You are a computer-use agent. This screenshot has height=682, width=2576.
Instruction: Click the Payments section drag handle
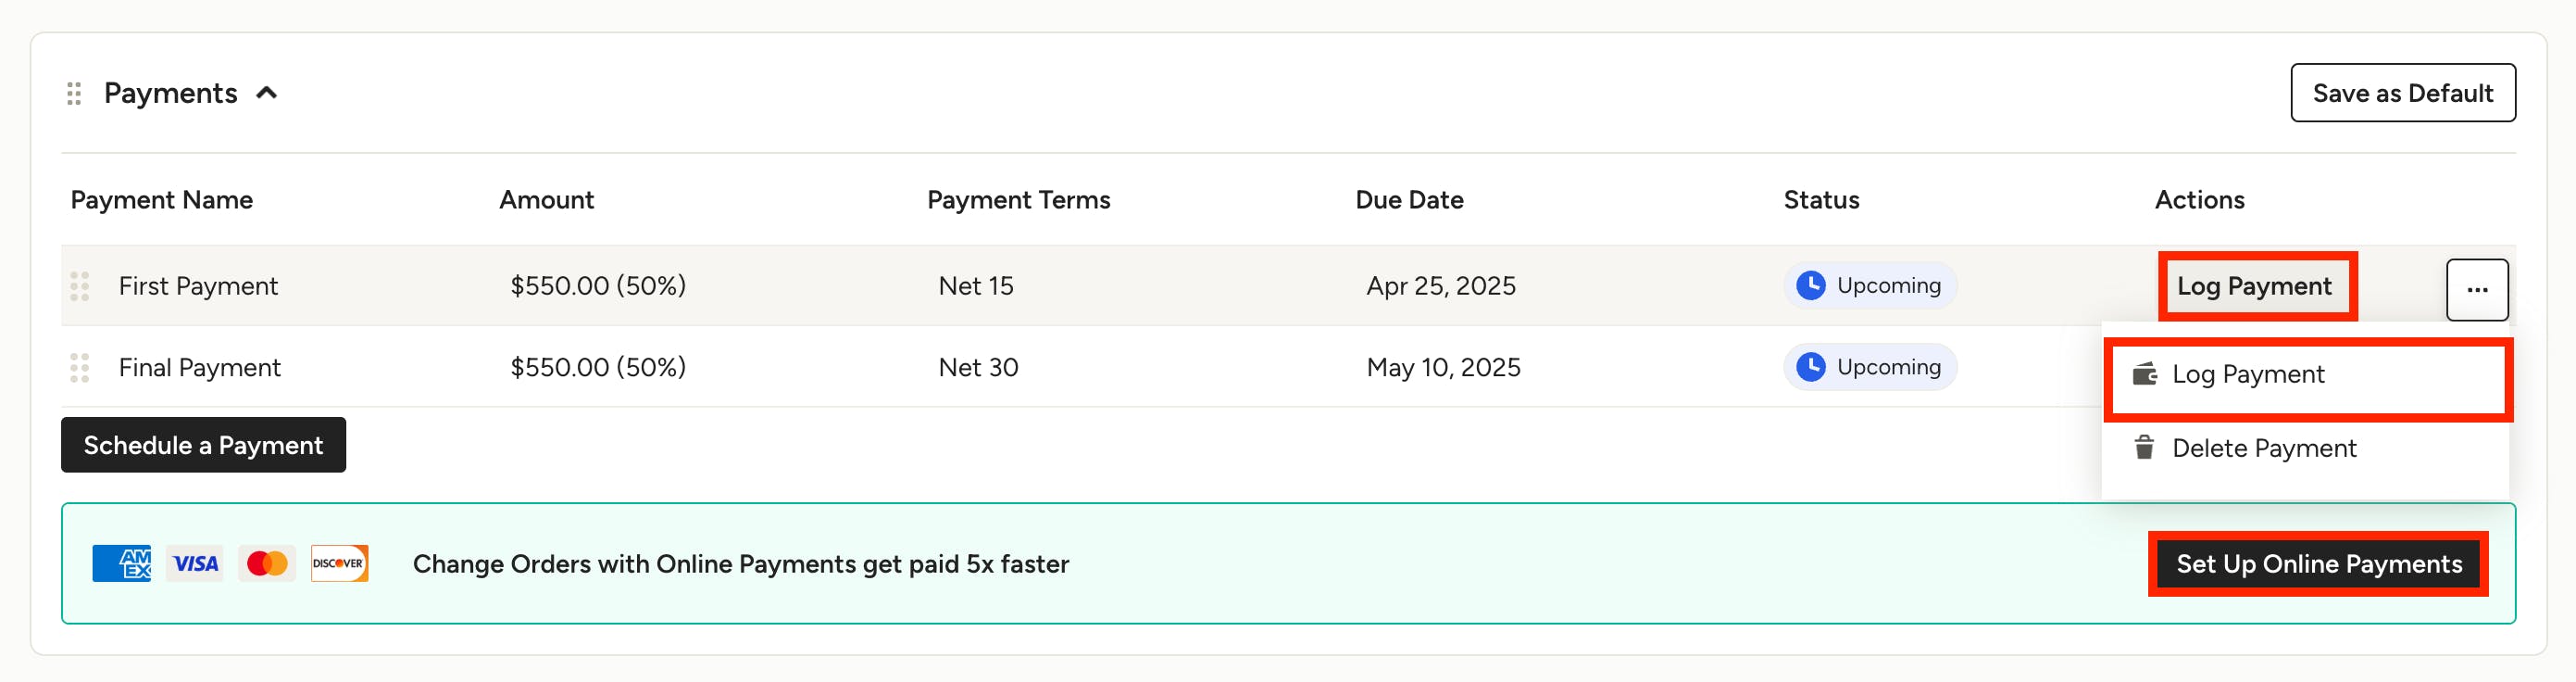tap(74, 93)
